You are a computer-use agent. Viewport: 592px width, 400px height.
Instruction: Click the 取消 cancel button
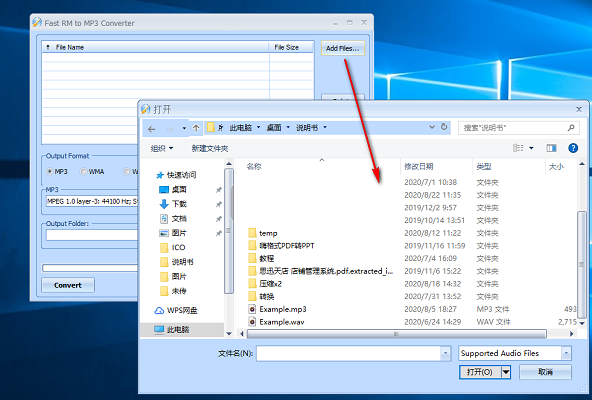click(x=545, y=372)
